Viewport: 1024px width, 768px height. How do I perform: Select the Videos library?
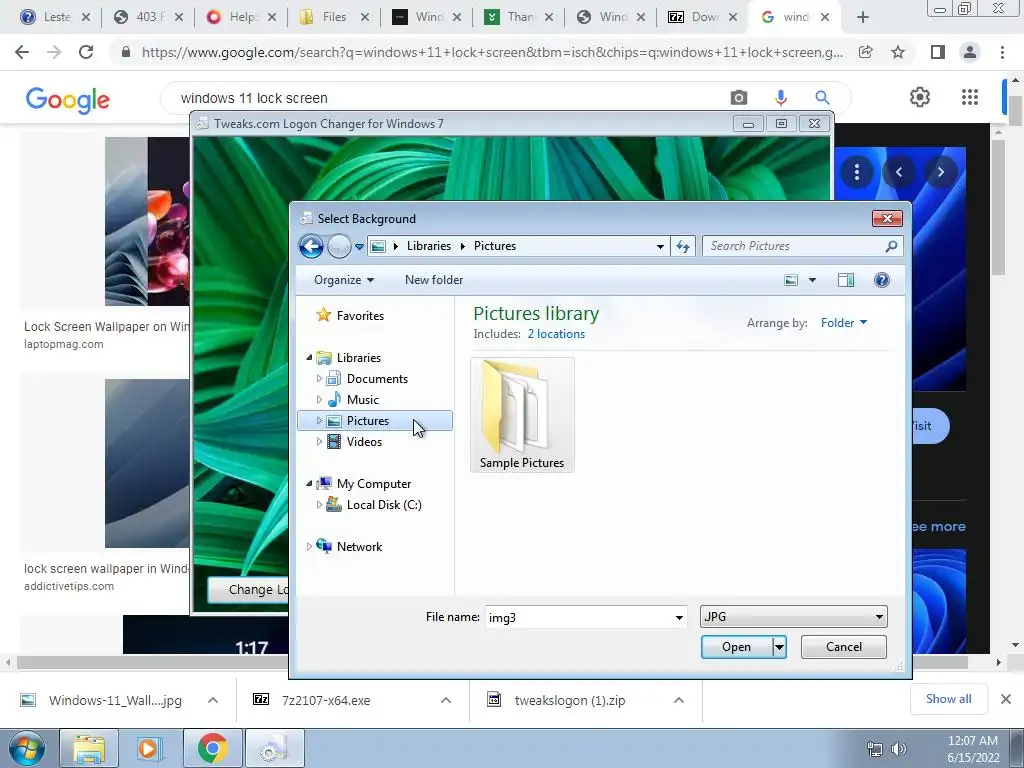364,442
